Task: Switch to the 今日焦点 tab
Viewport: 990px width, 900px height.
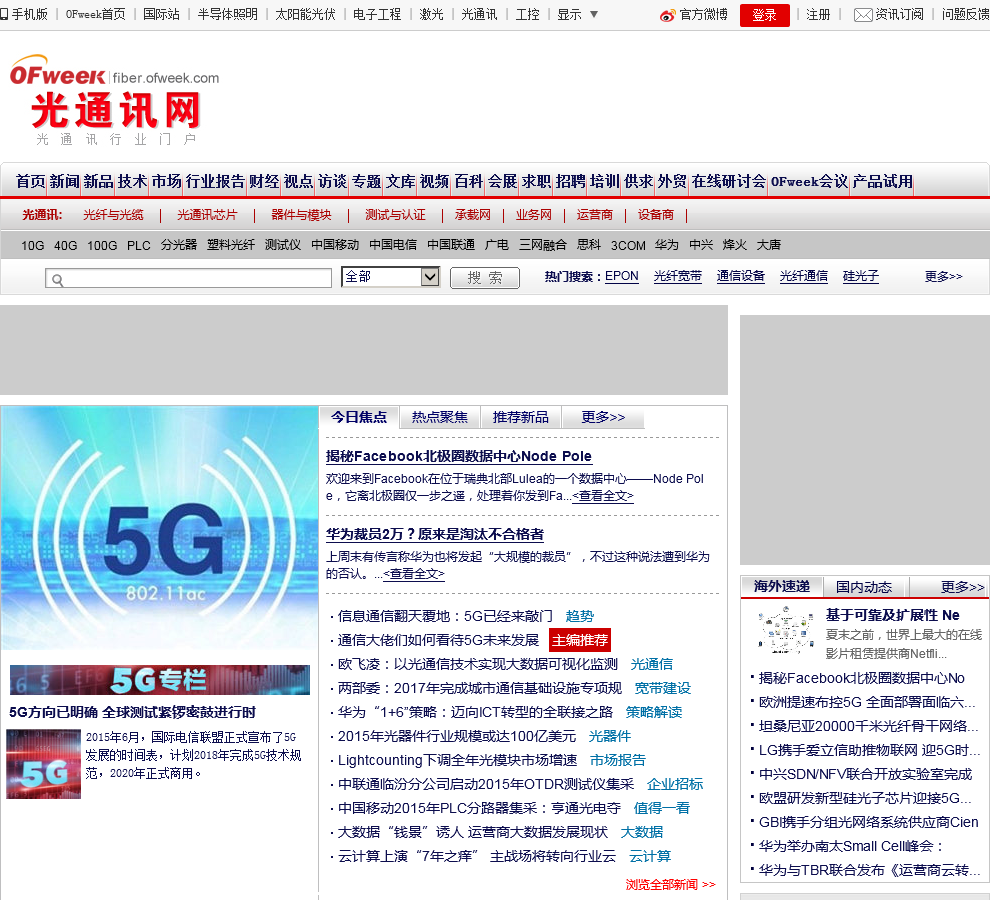Action: click(359, 417)
